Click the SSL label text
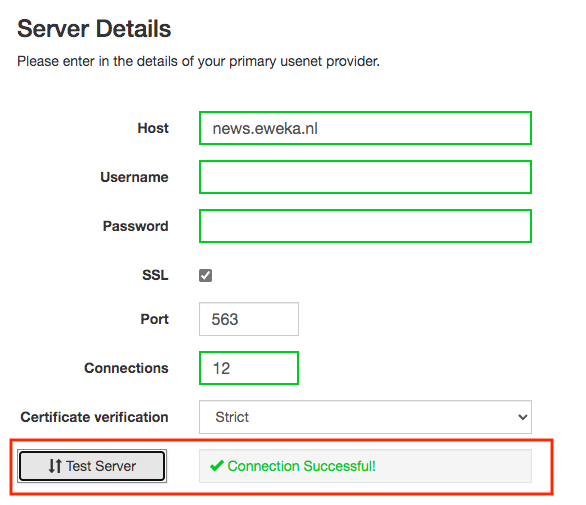This screenshot has width=586, height=505. click(155, 275)
